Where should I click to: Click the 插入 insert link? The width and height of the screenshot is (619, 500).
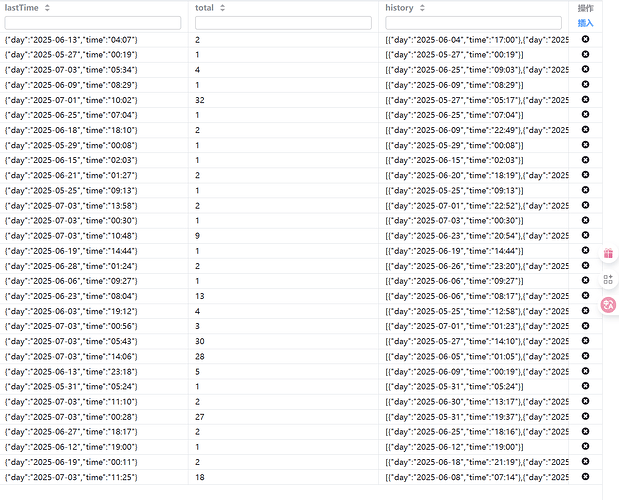(x=585, y=23)
